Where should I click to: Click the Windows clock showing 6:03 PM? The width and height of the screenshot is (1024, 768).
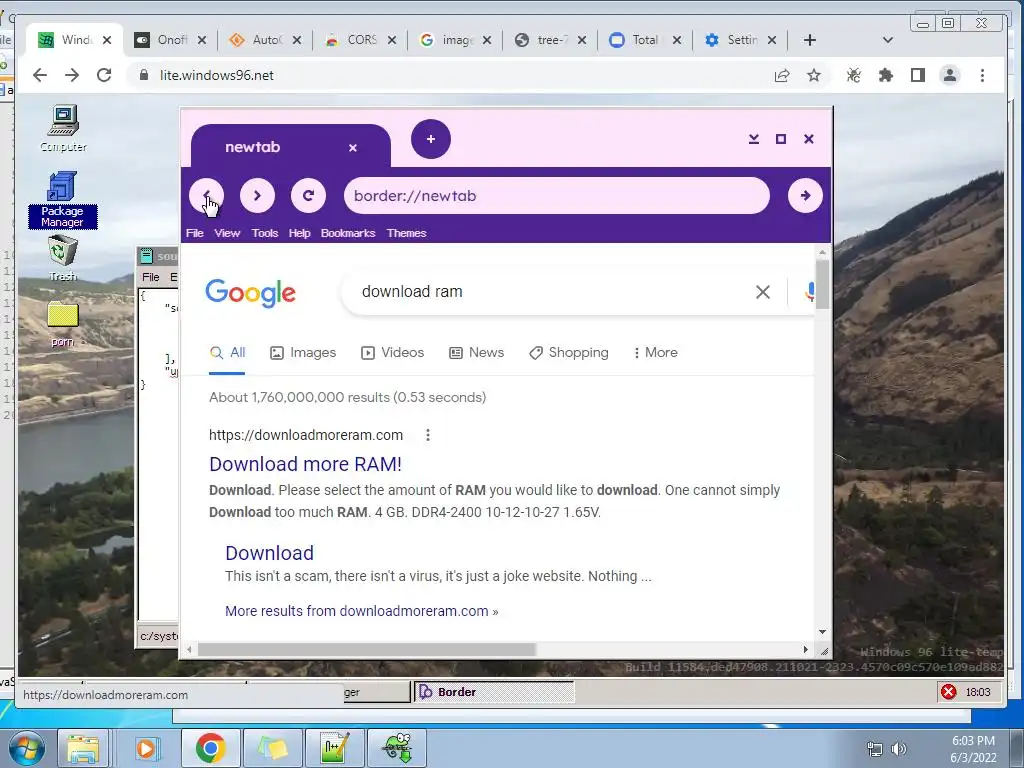[x=973, y=748]
